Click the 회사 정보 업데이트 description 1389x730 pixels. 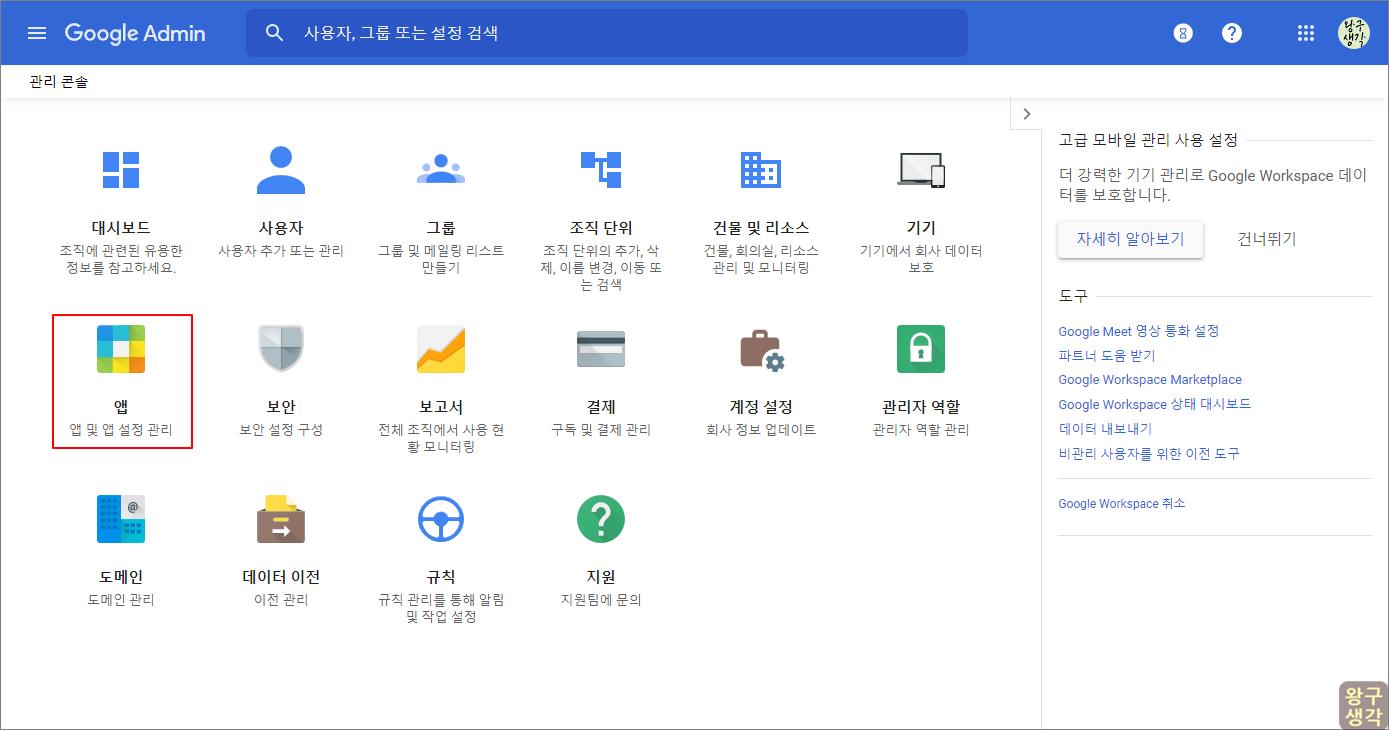click(x=761, y=430)
